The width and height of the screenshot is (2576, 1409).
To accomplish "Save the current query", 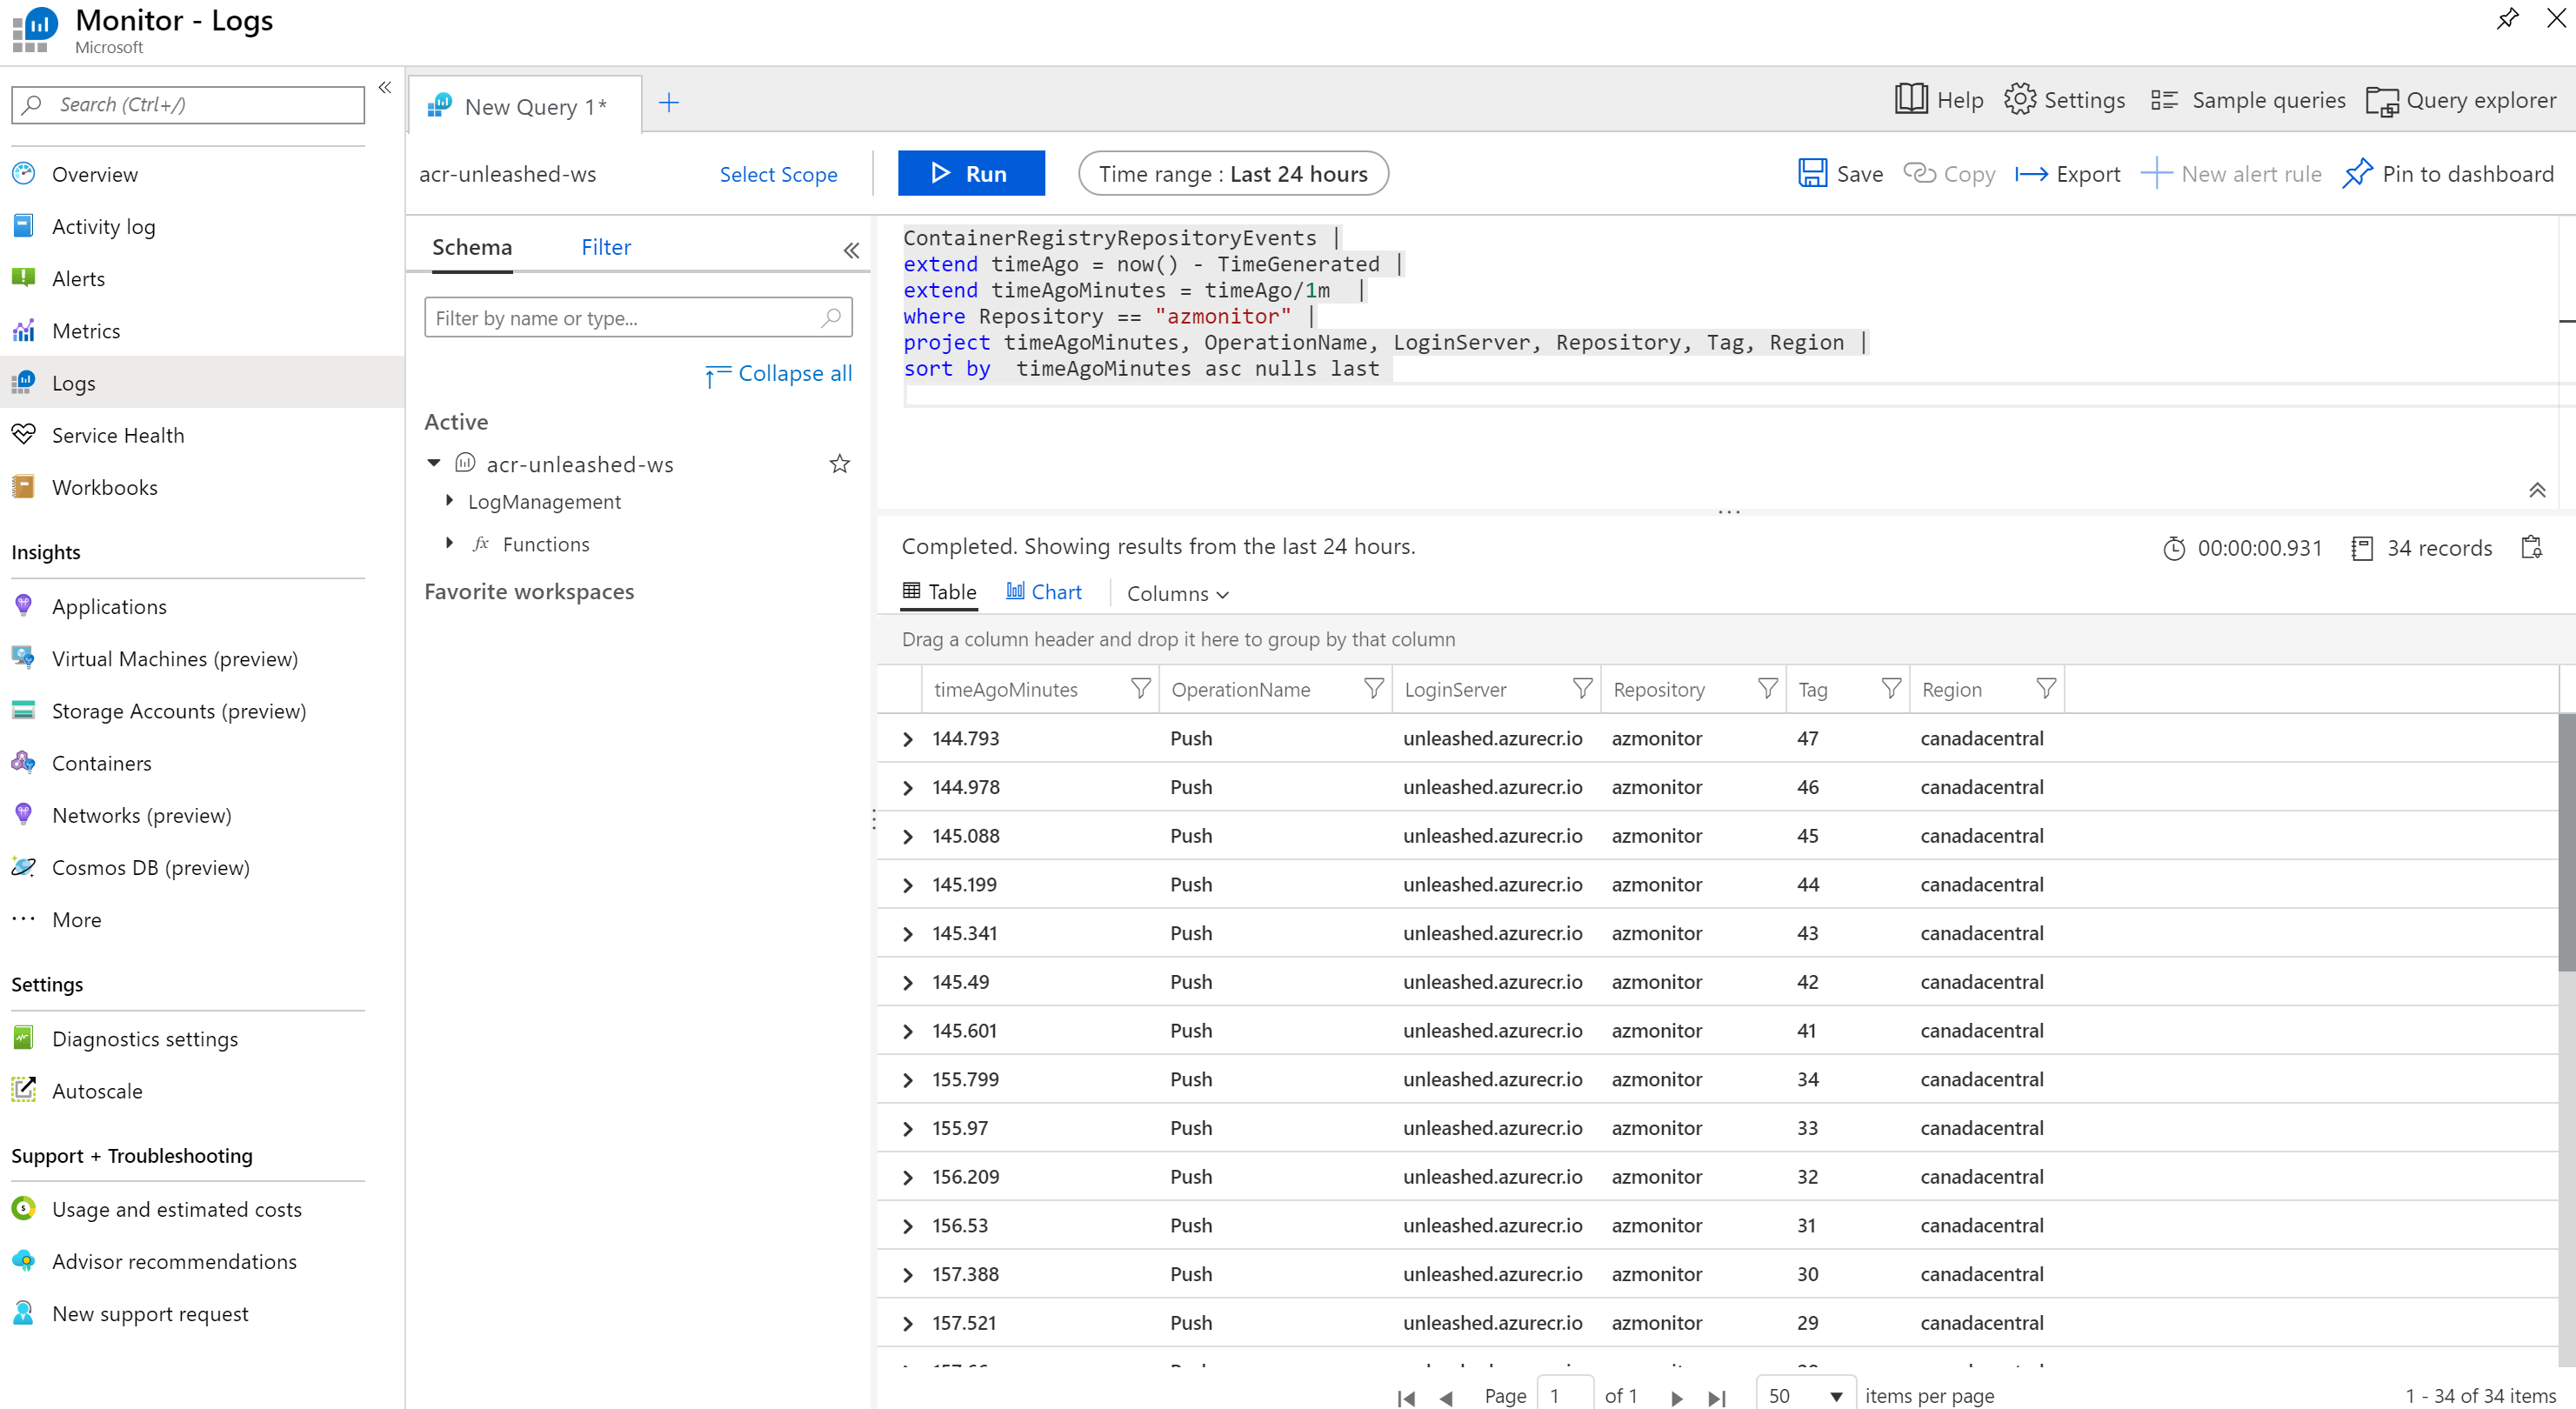I will point(1840,173).
